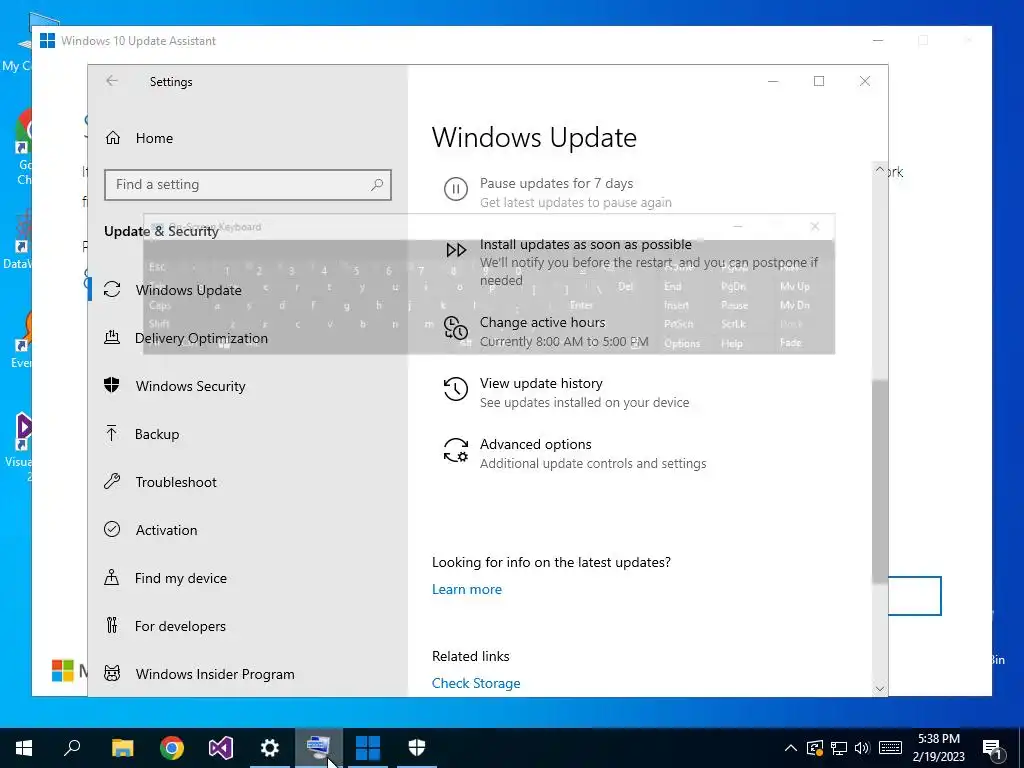1024x768 pixels.
Task: Click Options key on On-Screen Keyboard
Action: click(x=682, y=343)
